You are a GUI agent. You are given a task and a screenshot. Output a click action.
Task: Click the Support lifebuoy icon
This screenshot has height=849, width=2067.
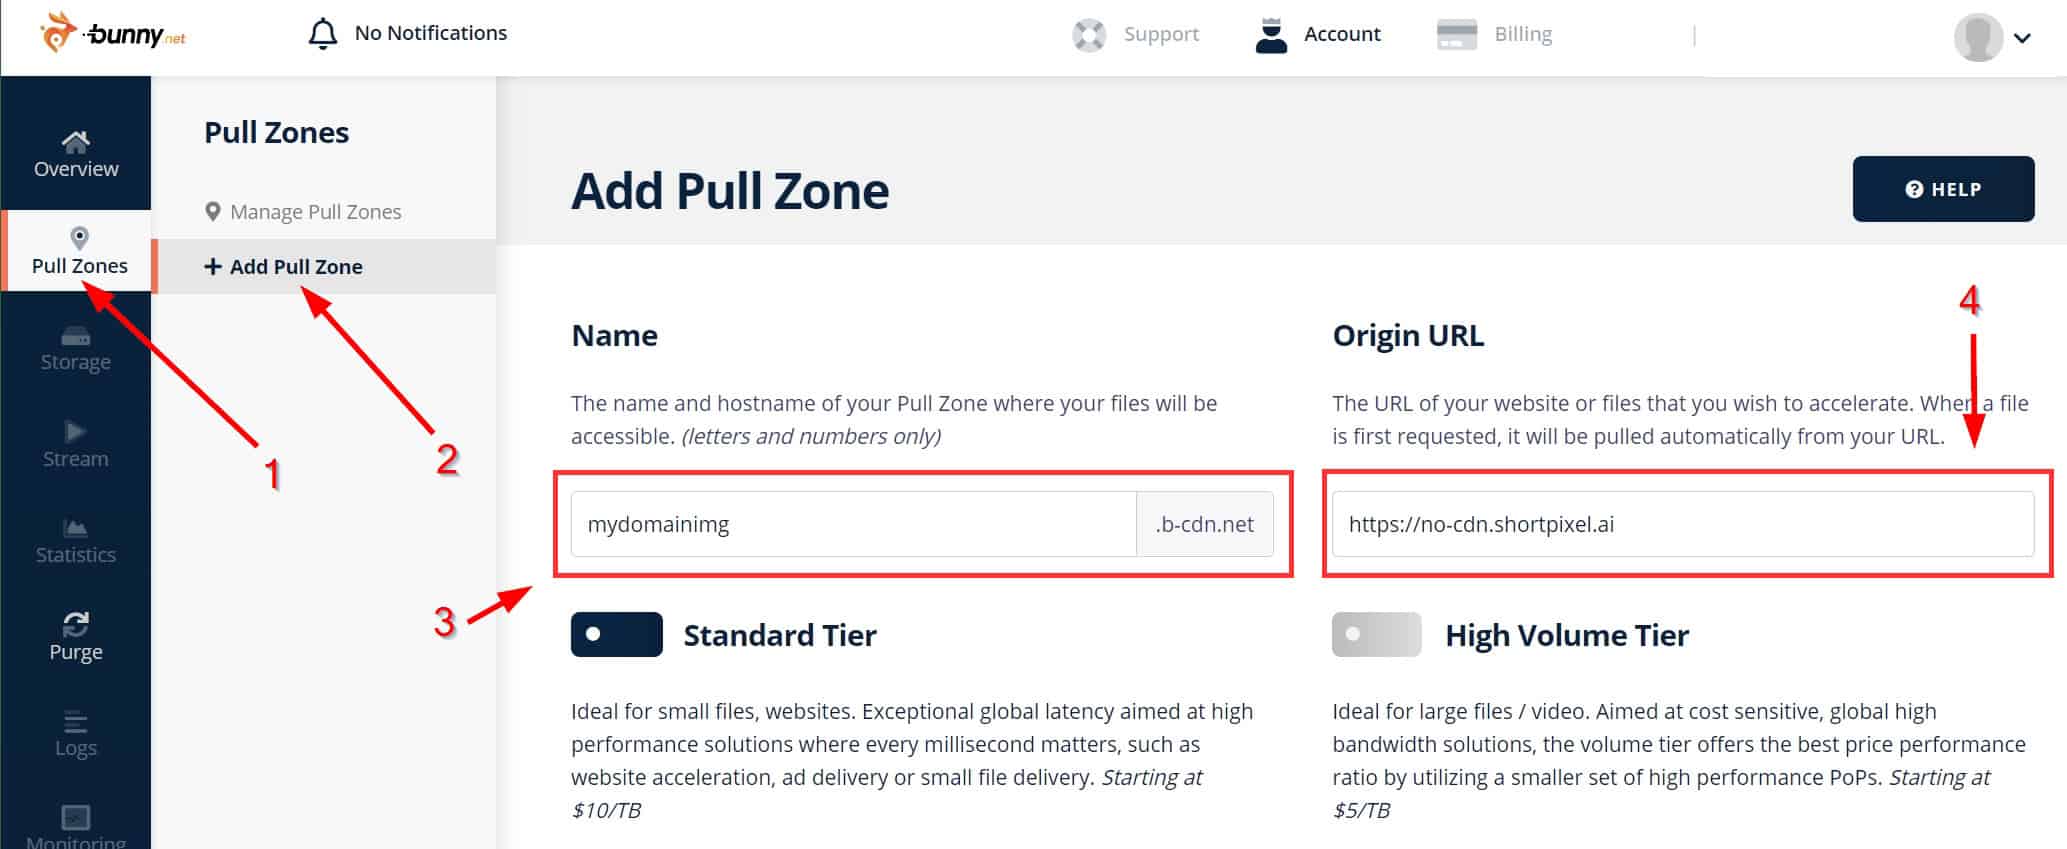[1089, 35]
